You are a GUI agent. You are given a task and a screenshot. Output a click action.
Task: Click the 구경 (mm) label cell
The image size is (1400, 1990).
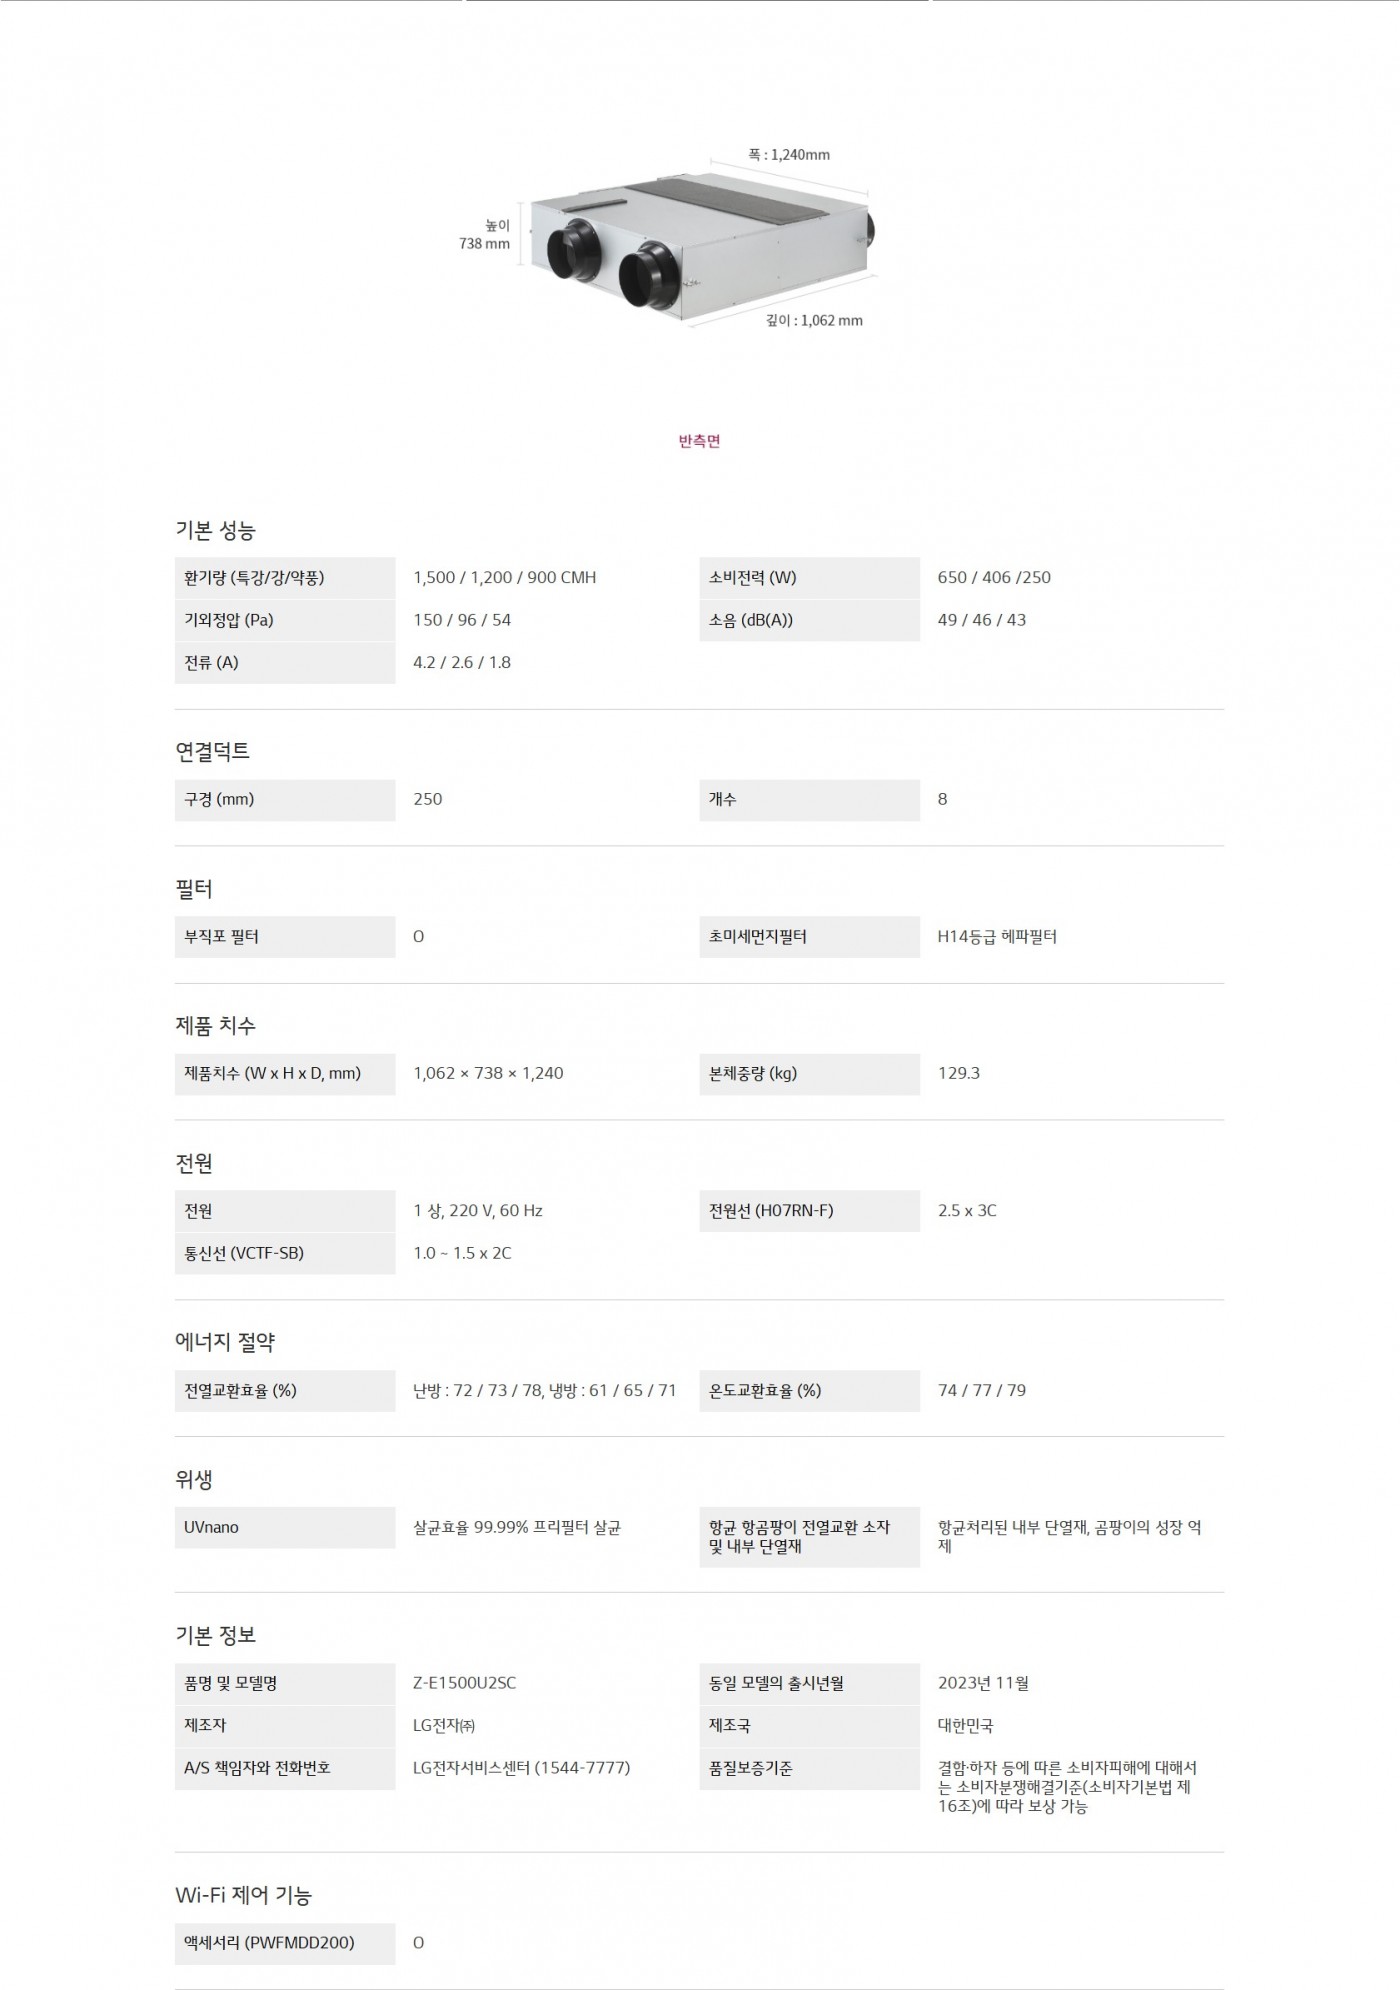point(284,800)
